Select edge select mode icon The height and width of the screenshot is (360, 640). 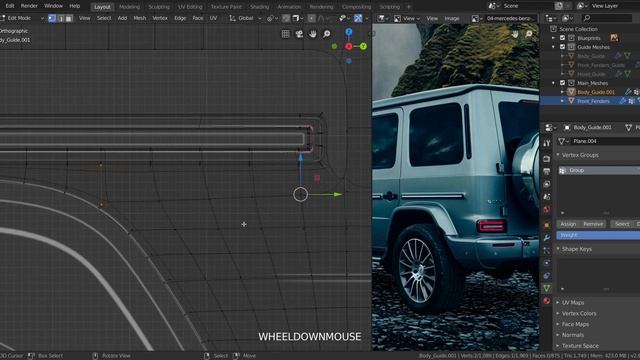[x=60, y=18]
